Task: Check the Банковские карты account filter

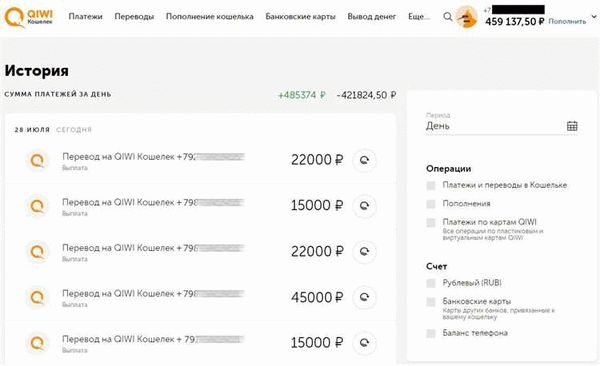Action: [431, 302]
